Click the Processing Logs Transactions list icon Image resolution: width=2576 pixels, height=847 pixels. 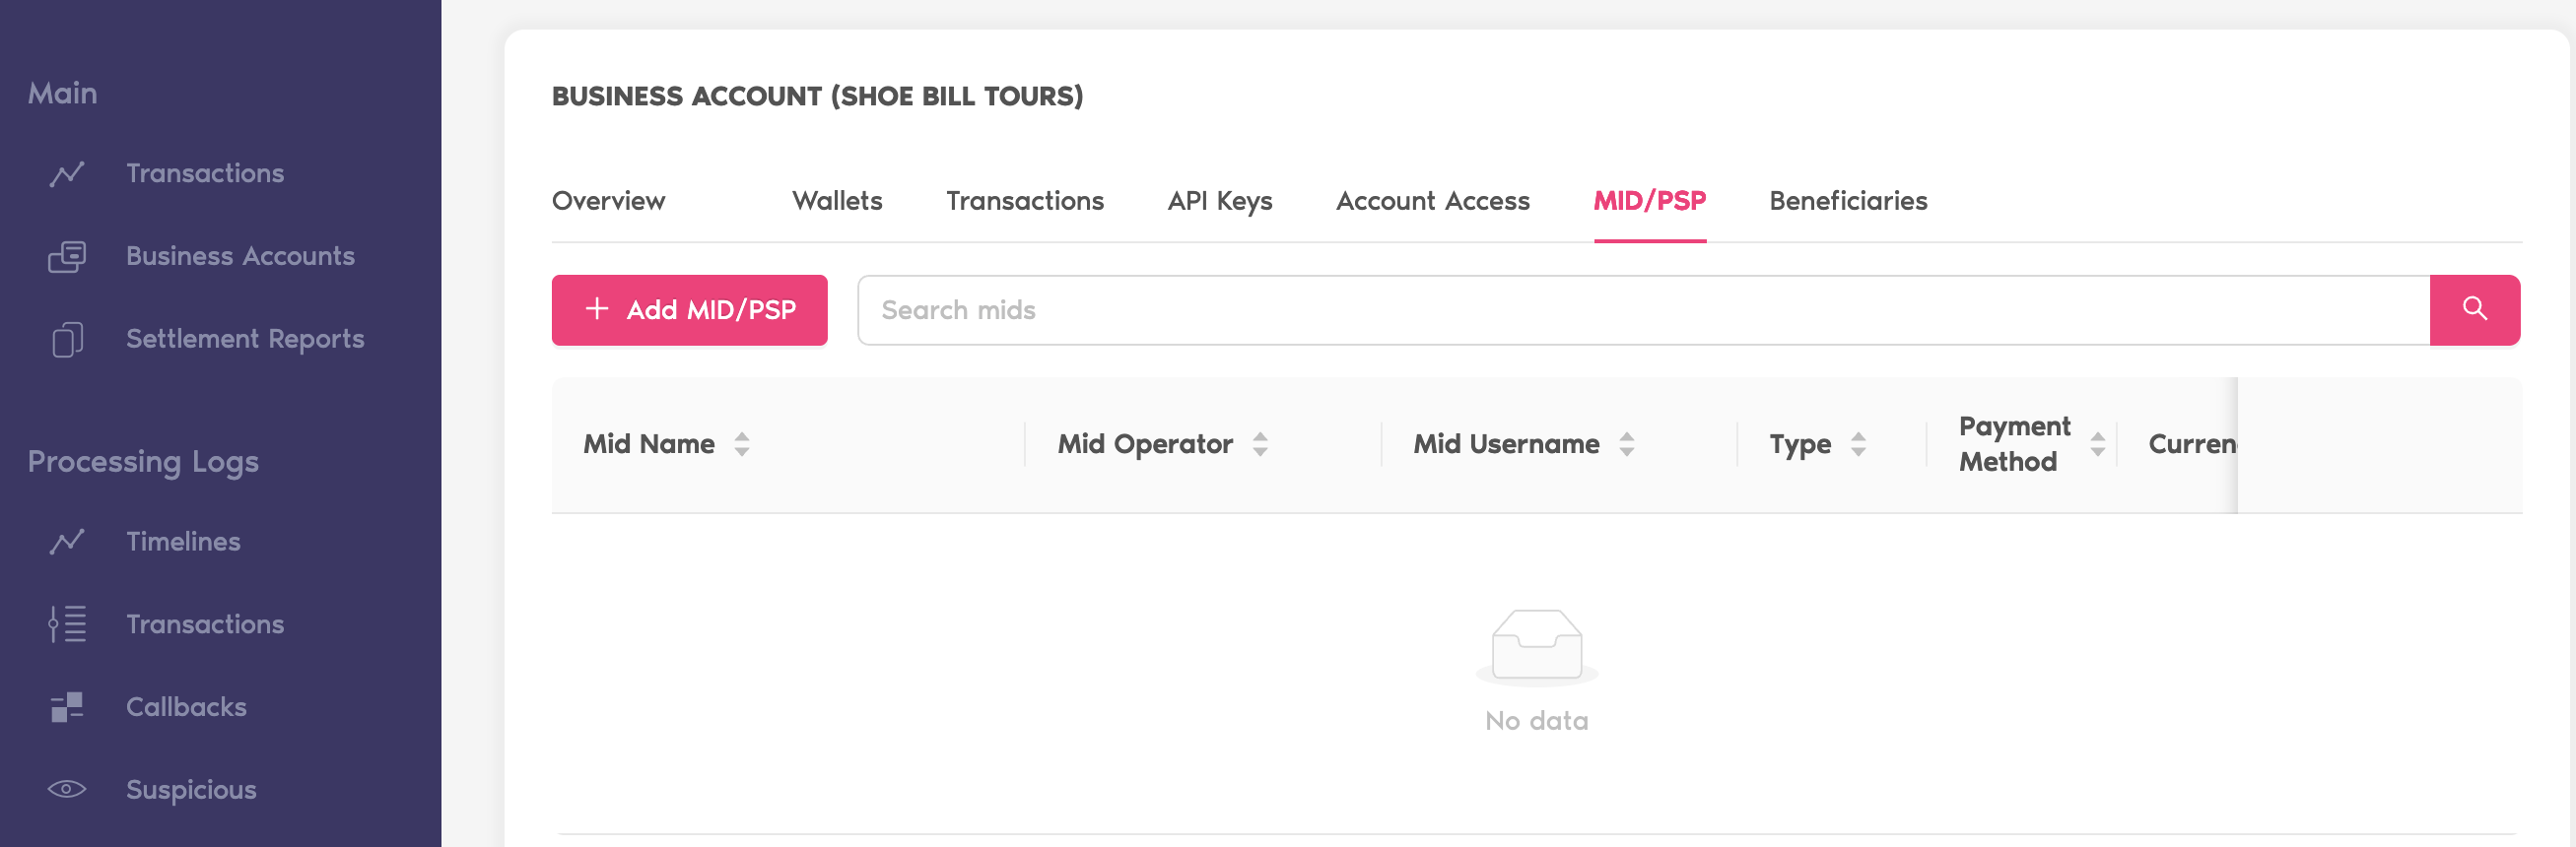point(67,625)
